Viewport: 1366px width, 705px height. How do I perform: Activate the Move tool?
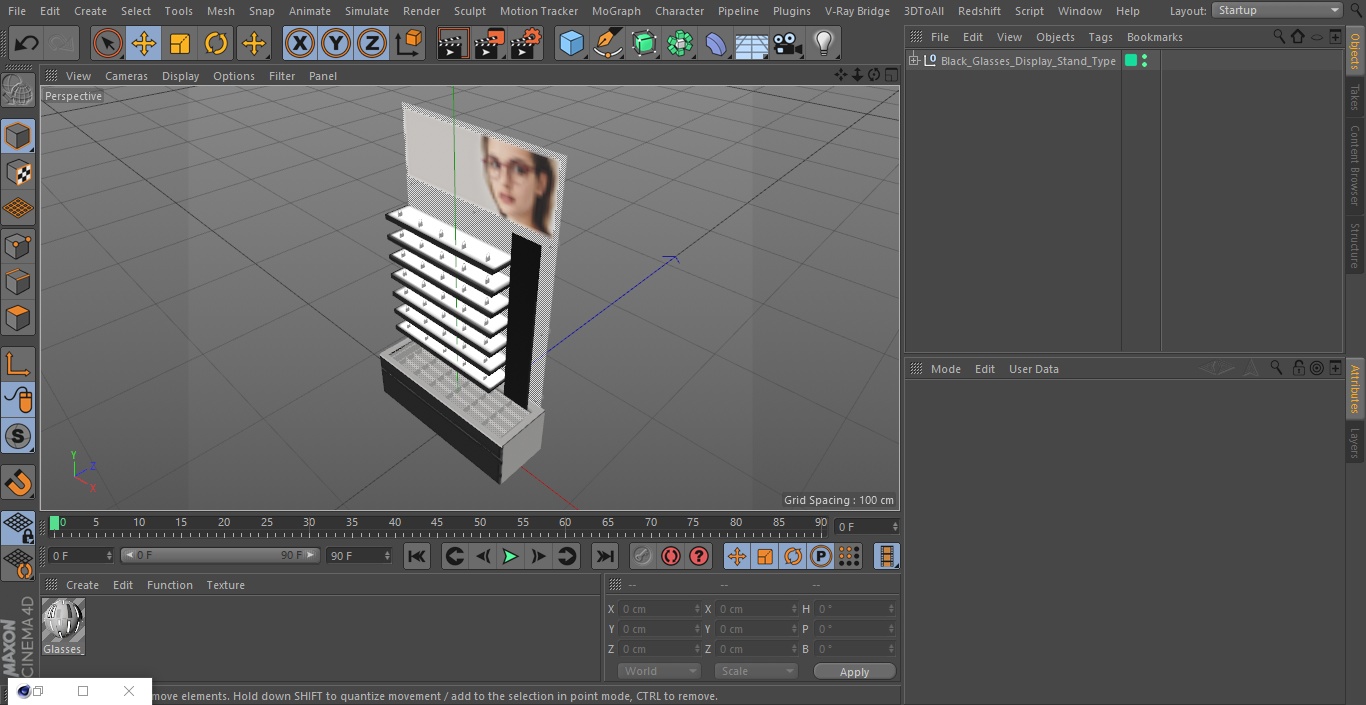point(144,44)
